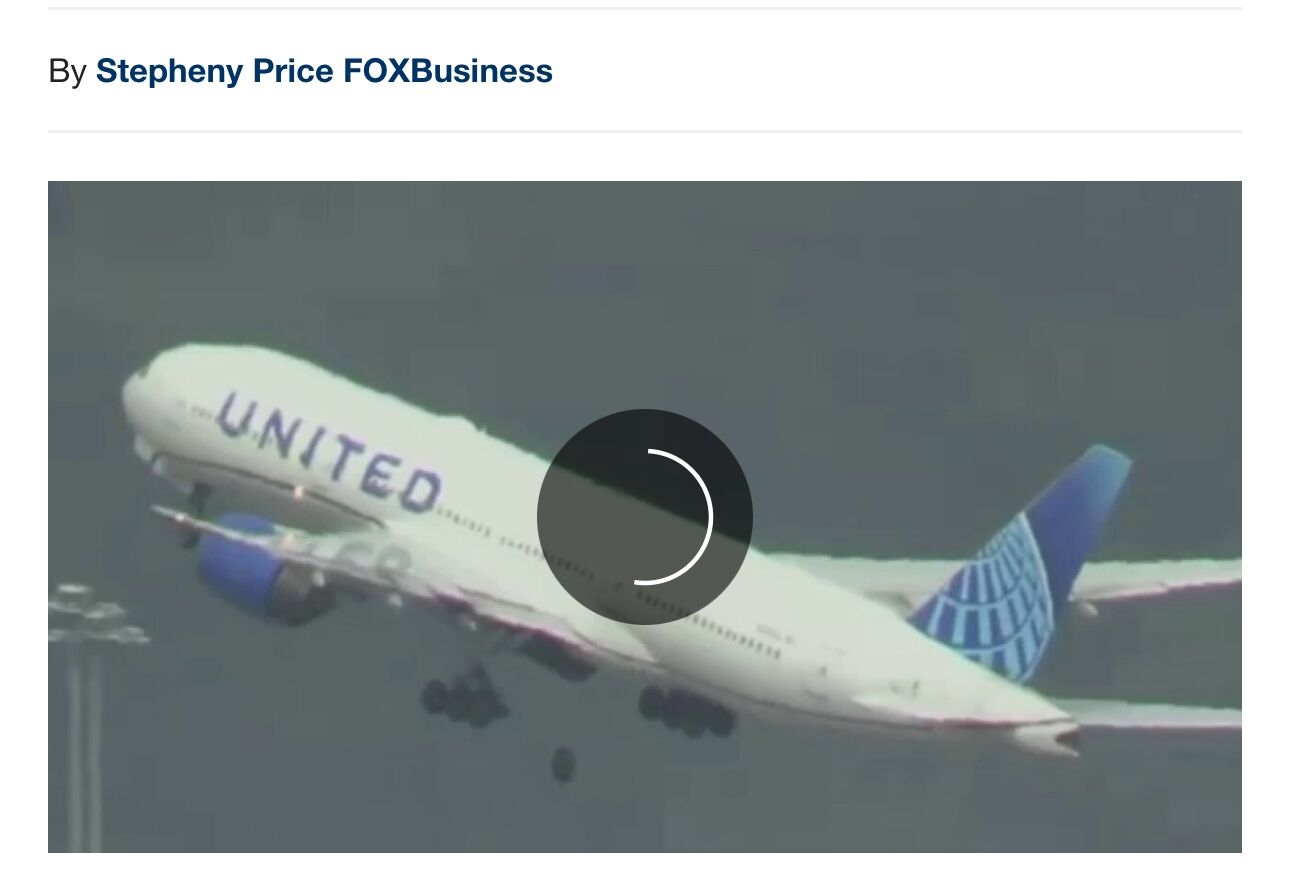Click the "By" text before author name
1290x878 pixels.
pyautogui.click(x=67, y=71)
